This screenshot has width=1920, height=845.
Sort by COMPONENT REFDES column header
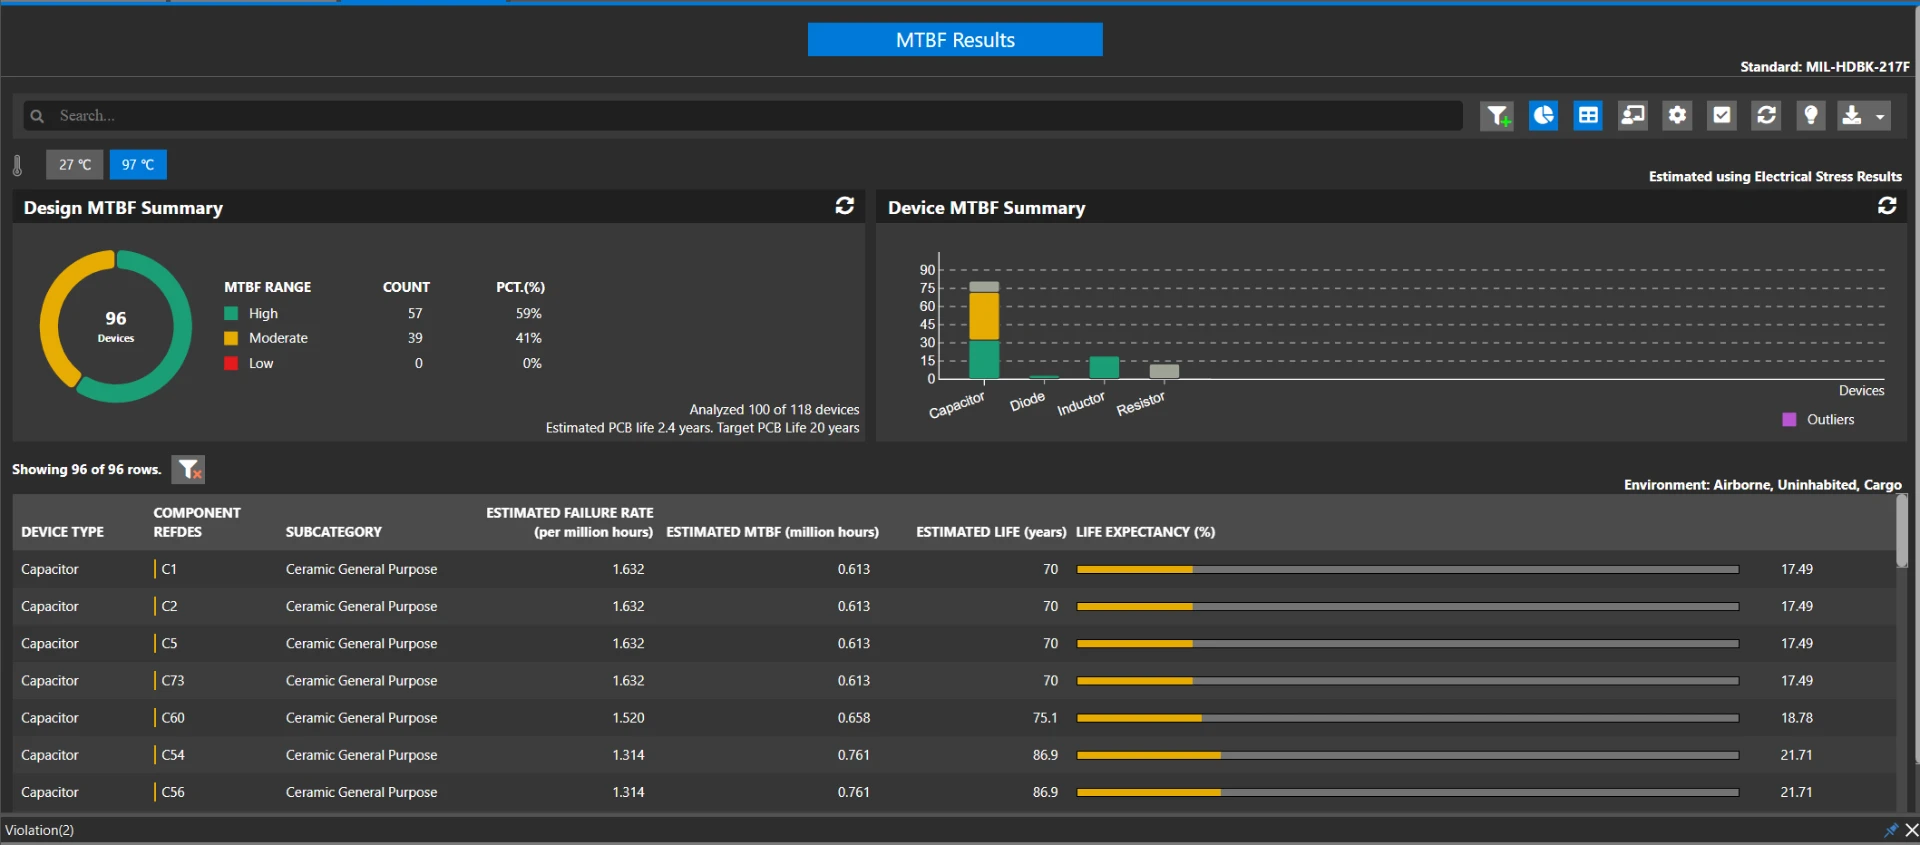coord(197,522)
